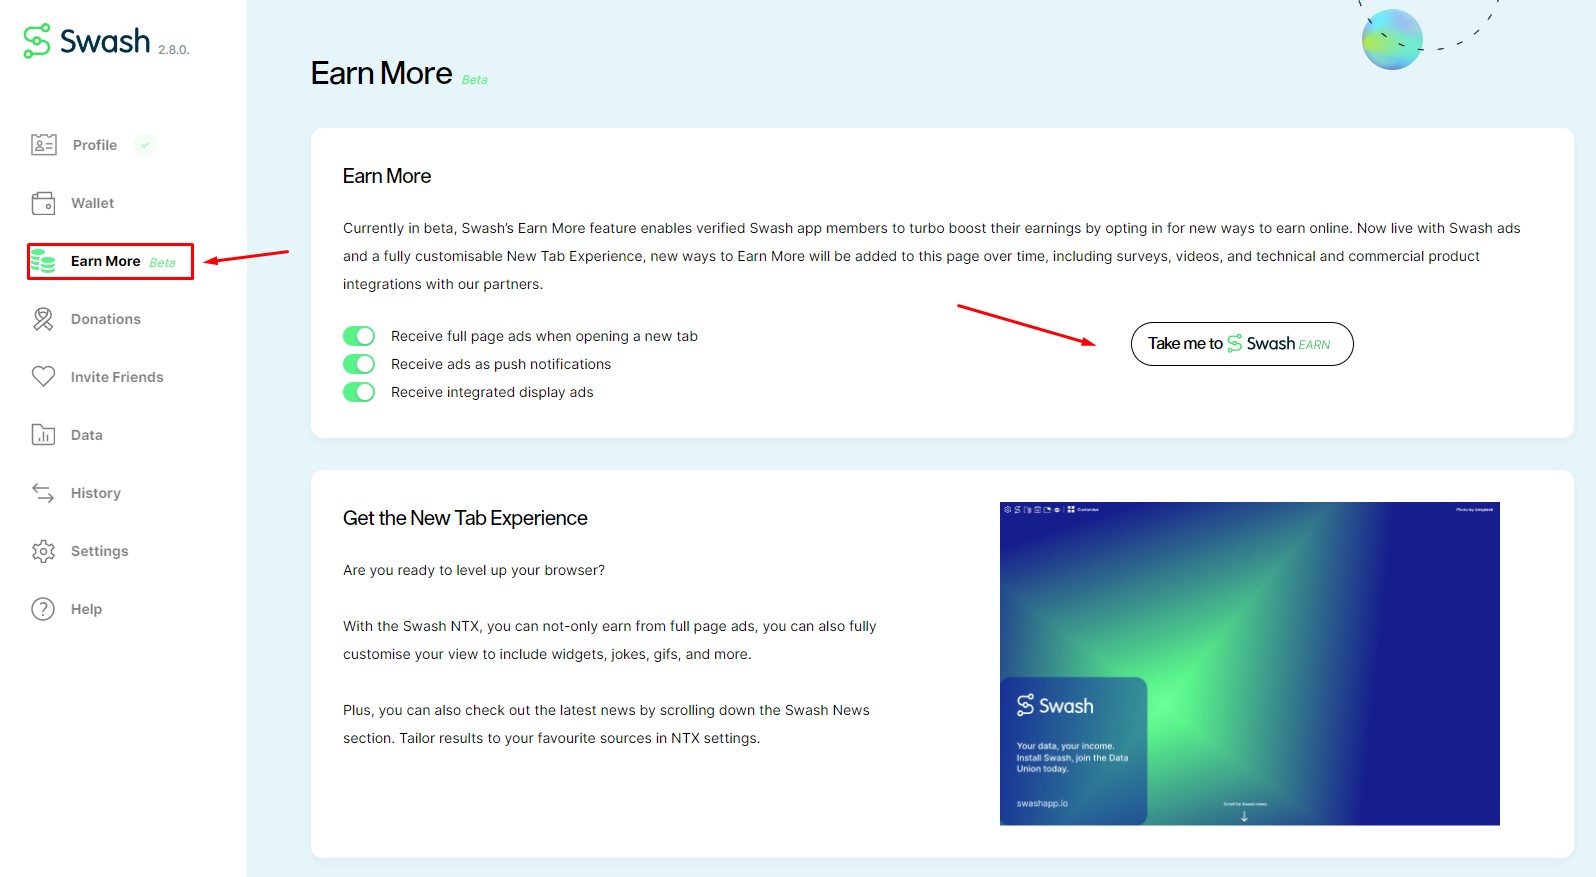1596x877 pixels.
Task: Click the Wallet icon in sidebar
Action: pos(43,203)
